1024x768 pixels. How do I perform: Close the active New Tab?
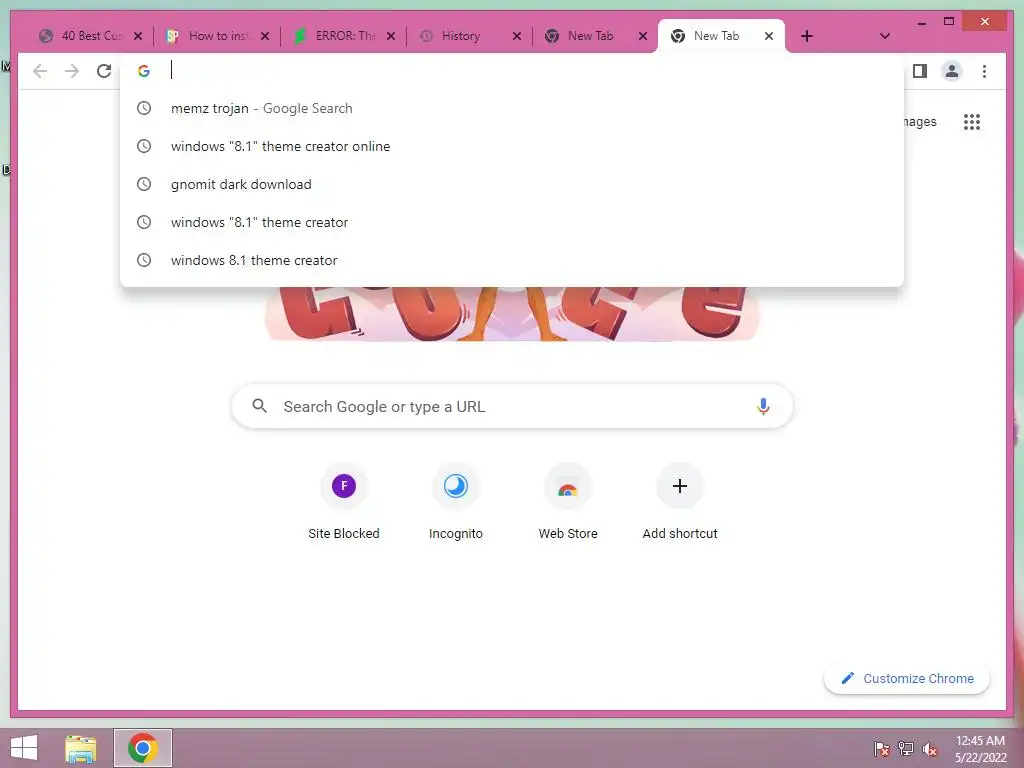[x=769, y=36]
